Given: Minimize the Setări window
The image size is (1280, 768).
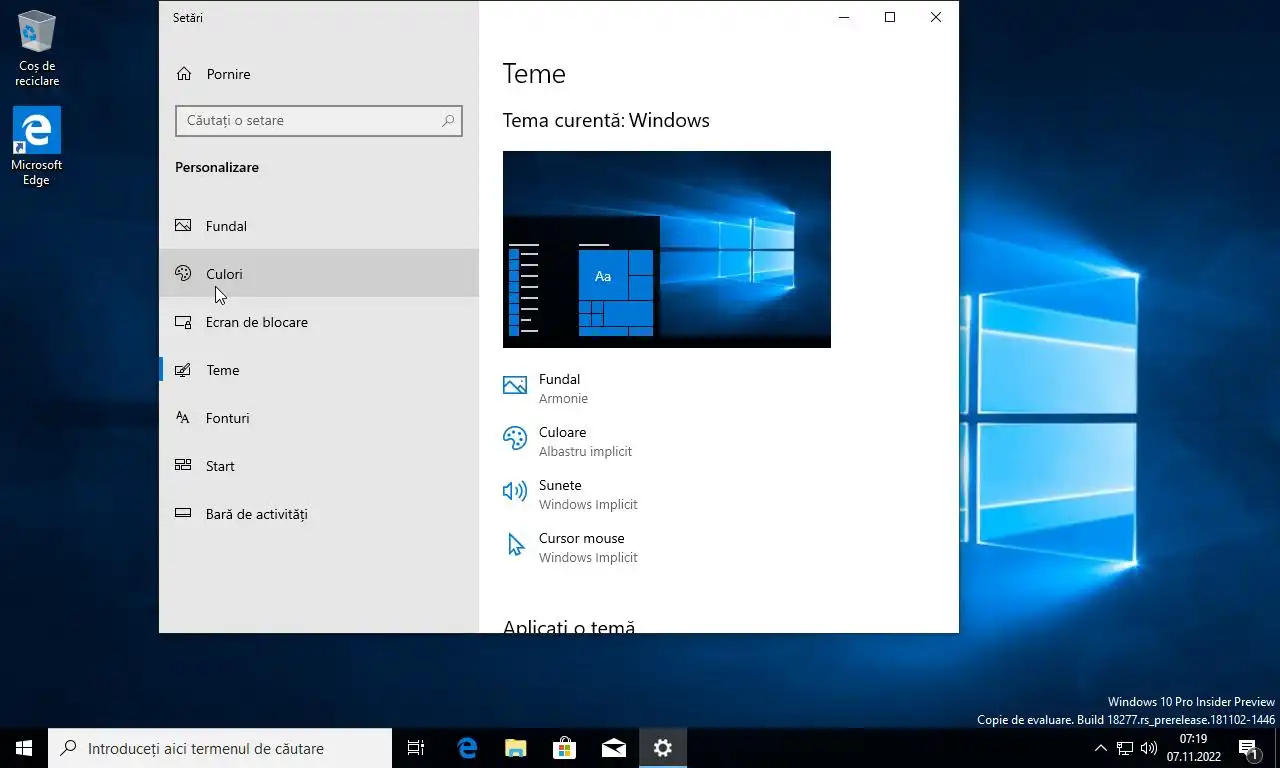Looking at the screenshot, I should [844, 17].
